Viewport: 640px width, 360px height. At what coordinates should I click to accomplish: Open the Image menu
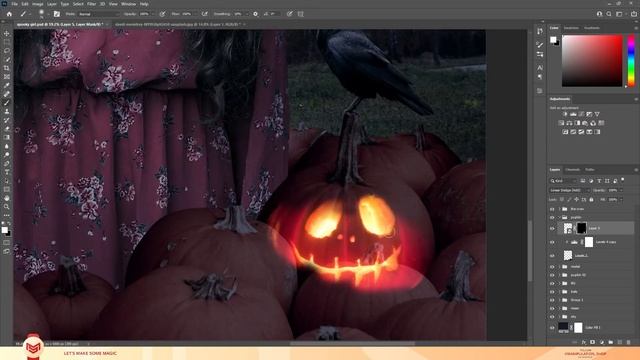click(38, 4)
